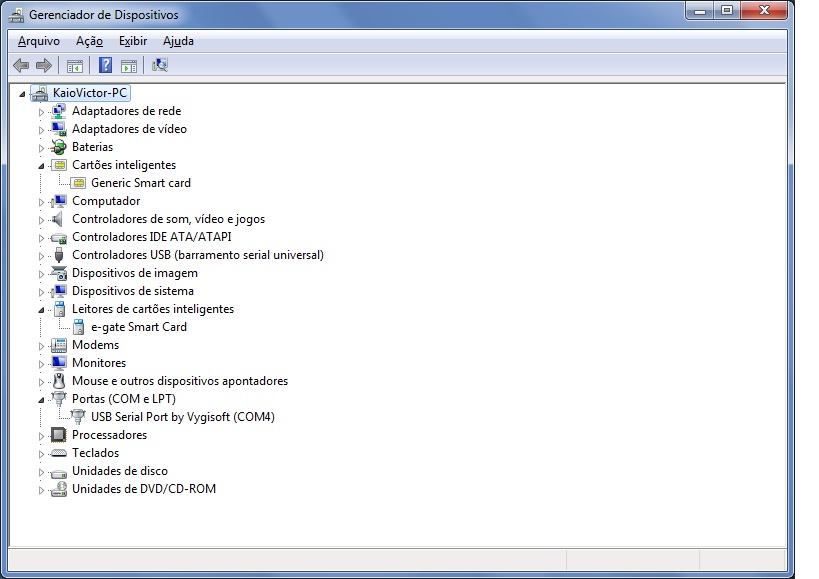
Task: Expand the Processadores node arrow
Action: tap(41, 435)
